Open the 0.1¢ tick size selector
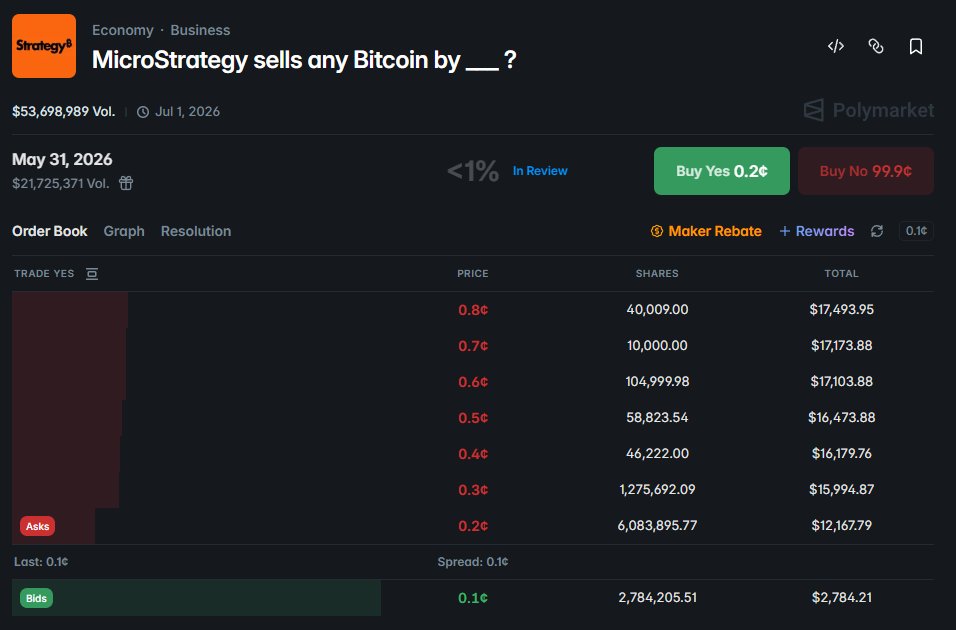 pyautogui.click(x=916, y=231)
